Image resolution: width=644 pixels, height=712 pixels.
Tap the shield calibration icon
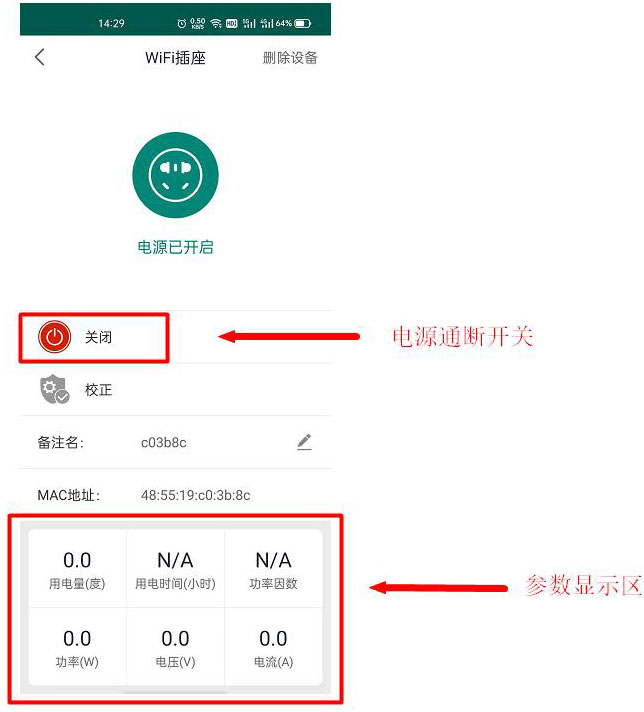pyautogui.click(x=54, y=389)
